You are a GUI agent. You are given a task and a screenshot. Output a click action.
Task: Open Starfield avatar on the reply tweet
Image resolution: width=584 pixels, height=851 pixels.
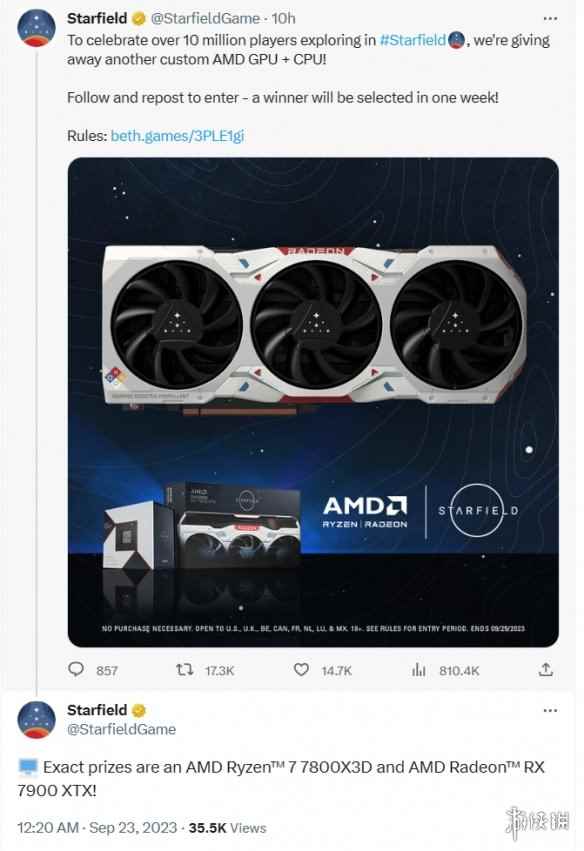click(36, 720)
